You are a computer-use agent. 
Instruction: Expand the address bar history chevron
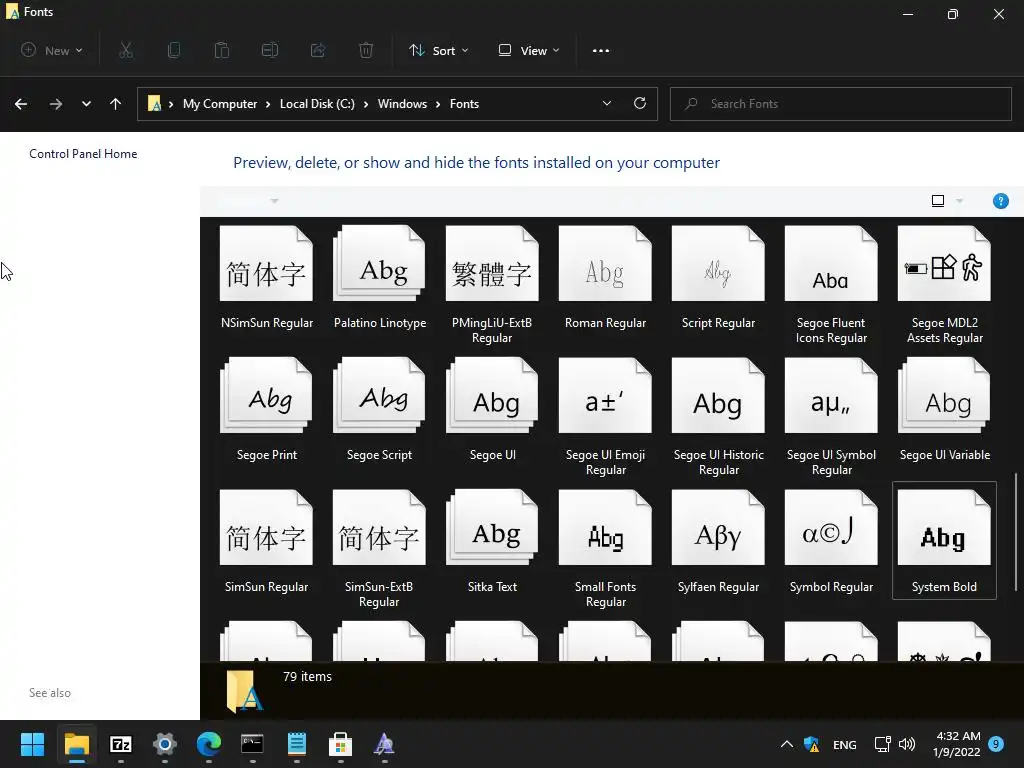(x=607, y=103)
